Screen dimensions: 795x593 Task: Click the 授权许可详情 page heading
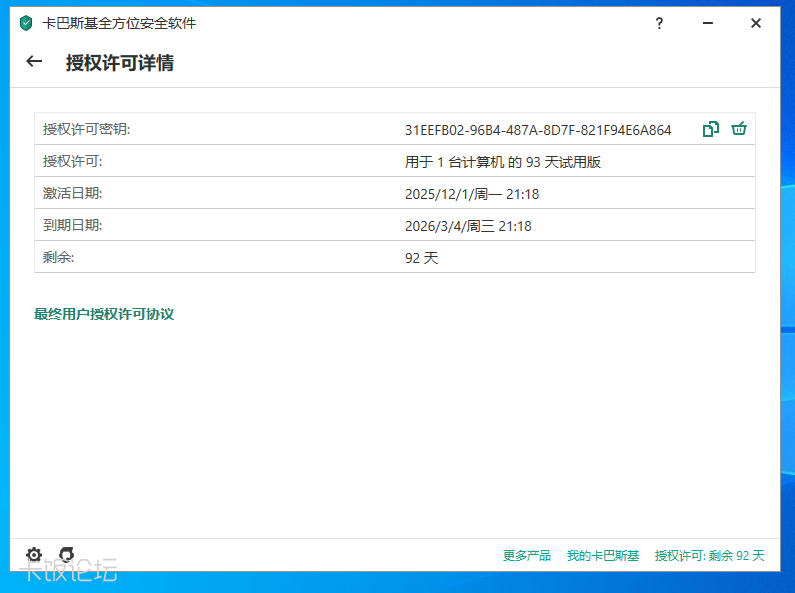[120, 63]
